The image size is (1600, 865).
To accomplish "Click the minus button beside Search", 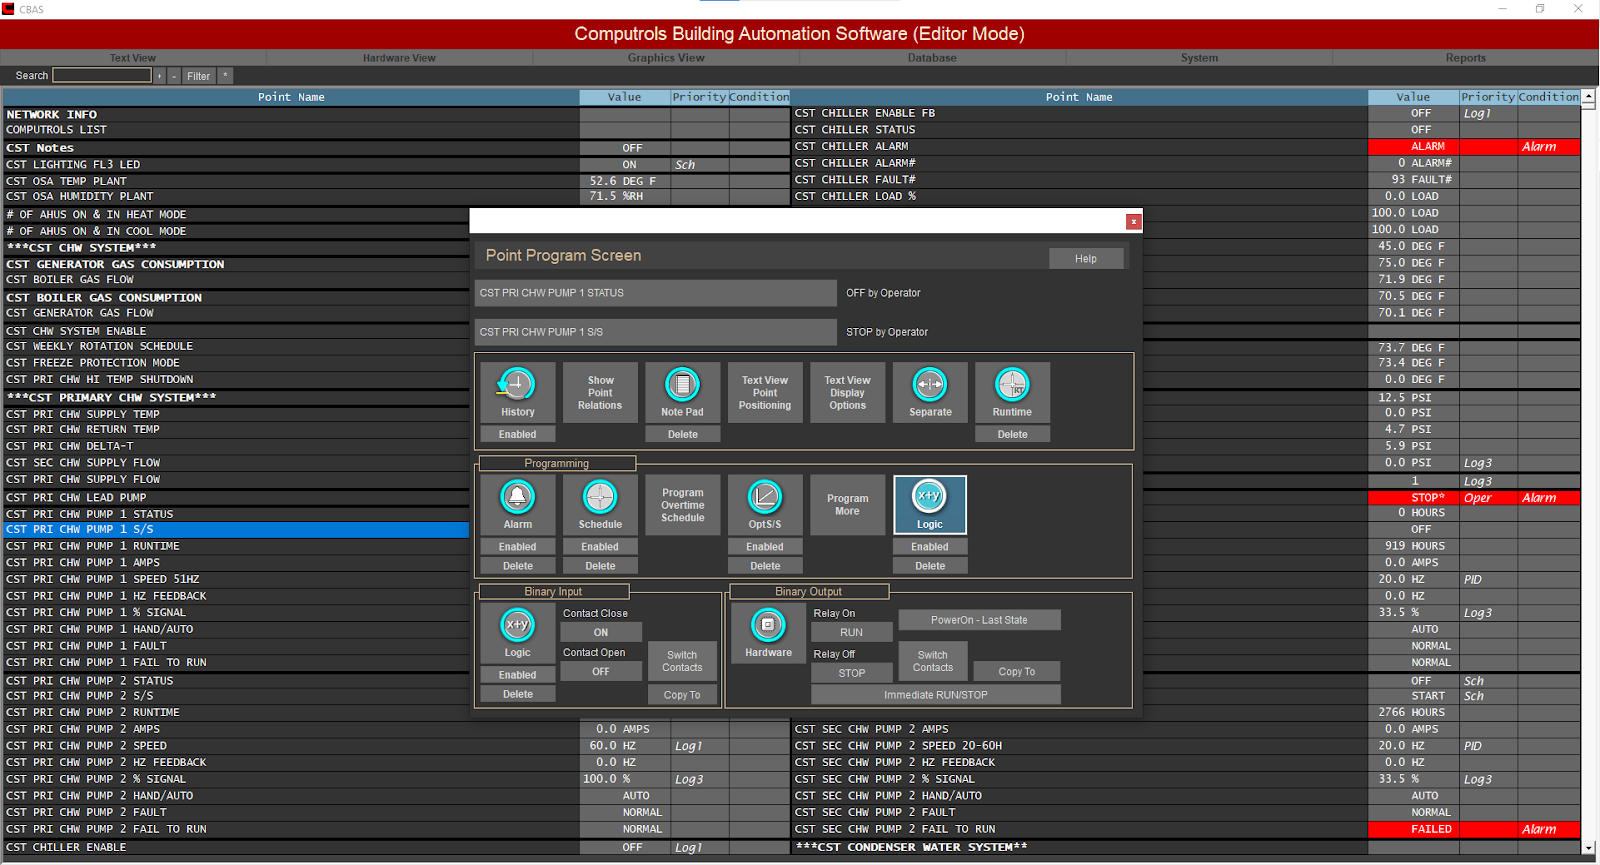I will 174,76.
